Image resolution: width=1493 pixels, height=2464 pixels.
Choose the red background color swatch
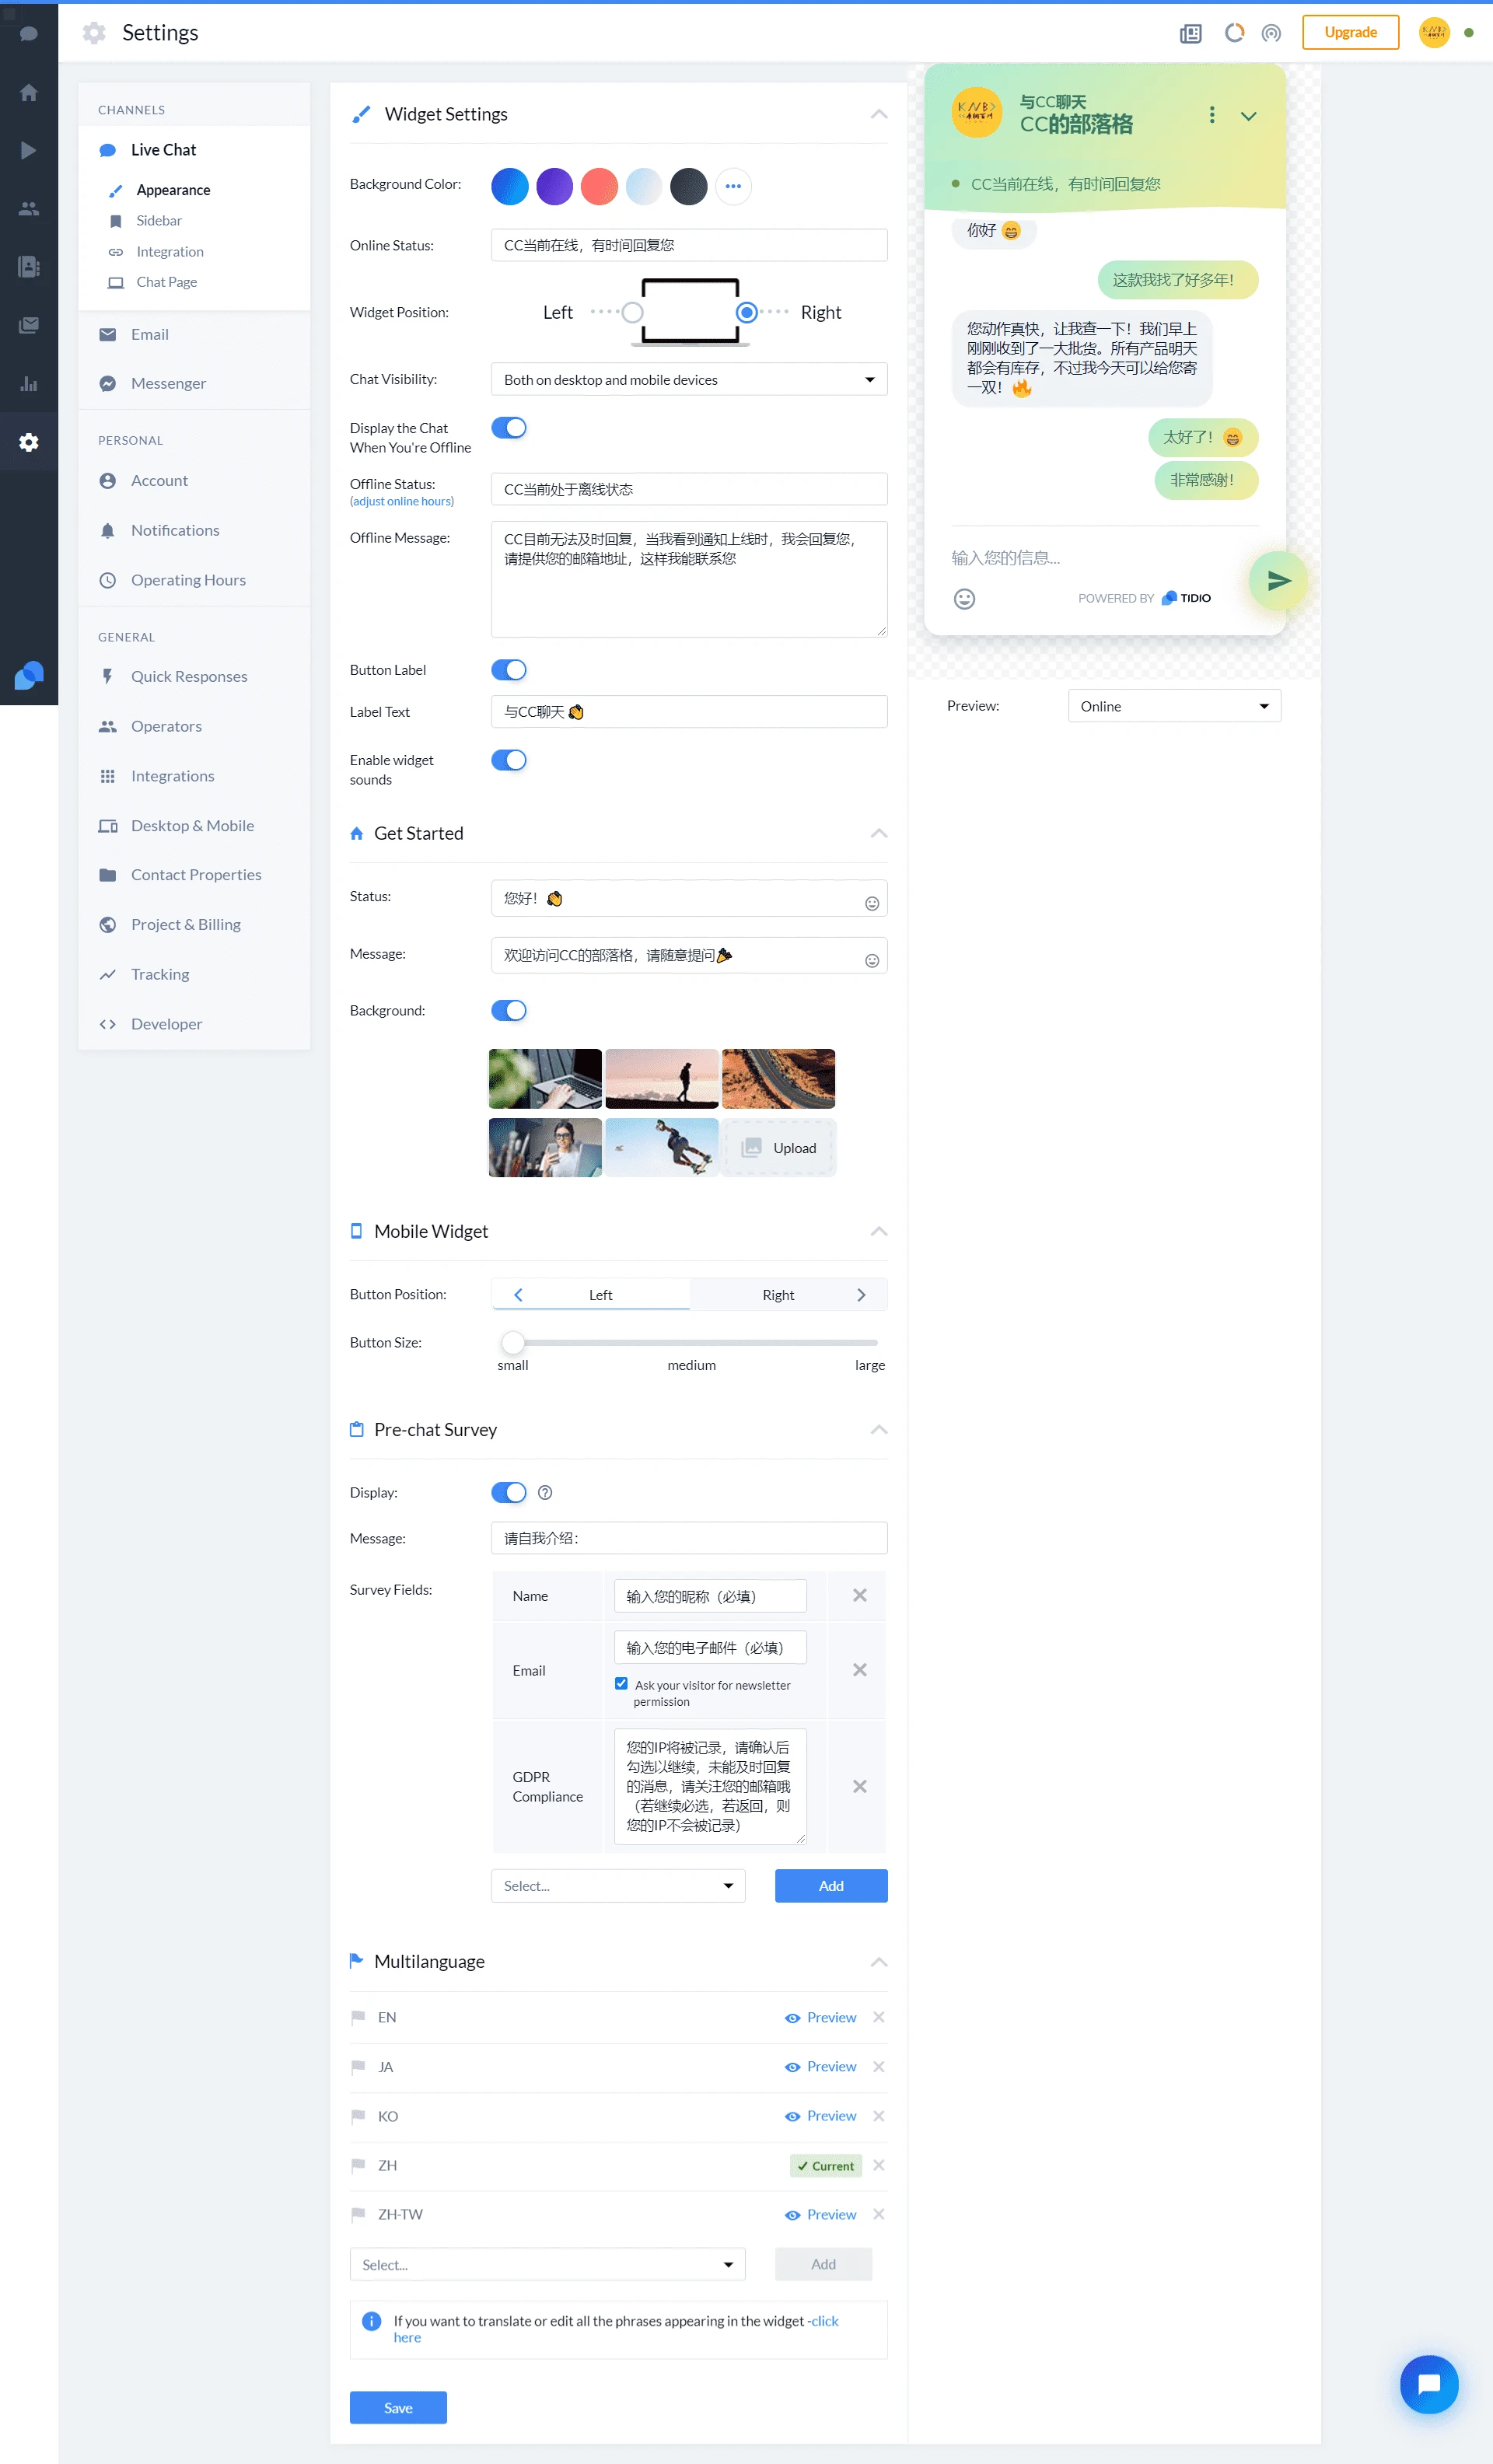(x=599, y=186)
